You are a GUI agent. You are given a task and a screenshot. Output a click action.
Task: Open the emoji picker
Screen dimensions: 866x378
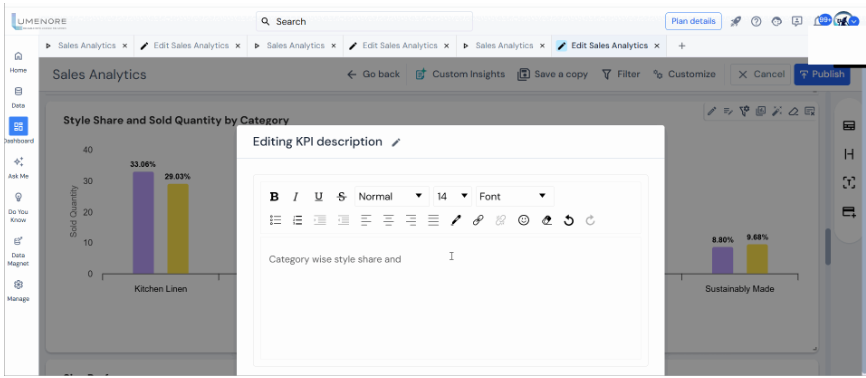(x=524, y=220)
